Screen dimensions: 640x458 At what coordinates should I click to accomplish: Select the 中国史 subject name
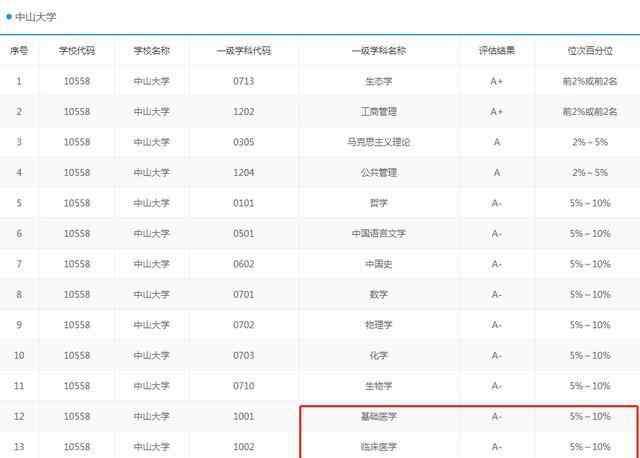click(379, 264)
